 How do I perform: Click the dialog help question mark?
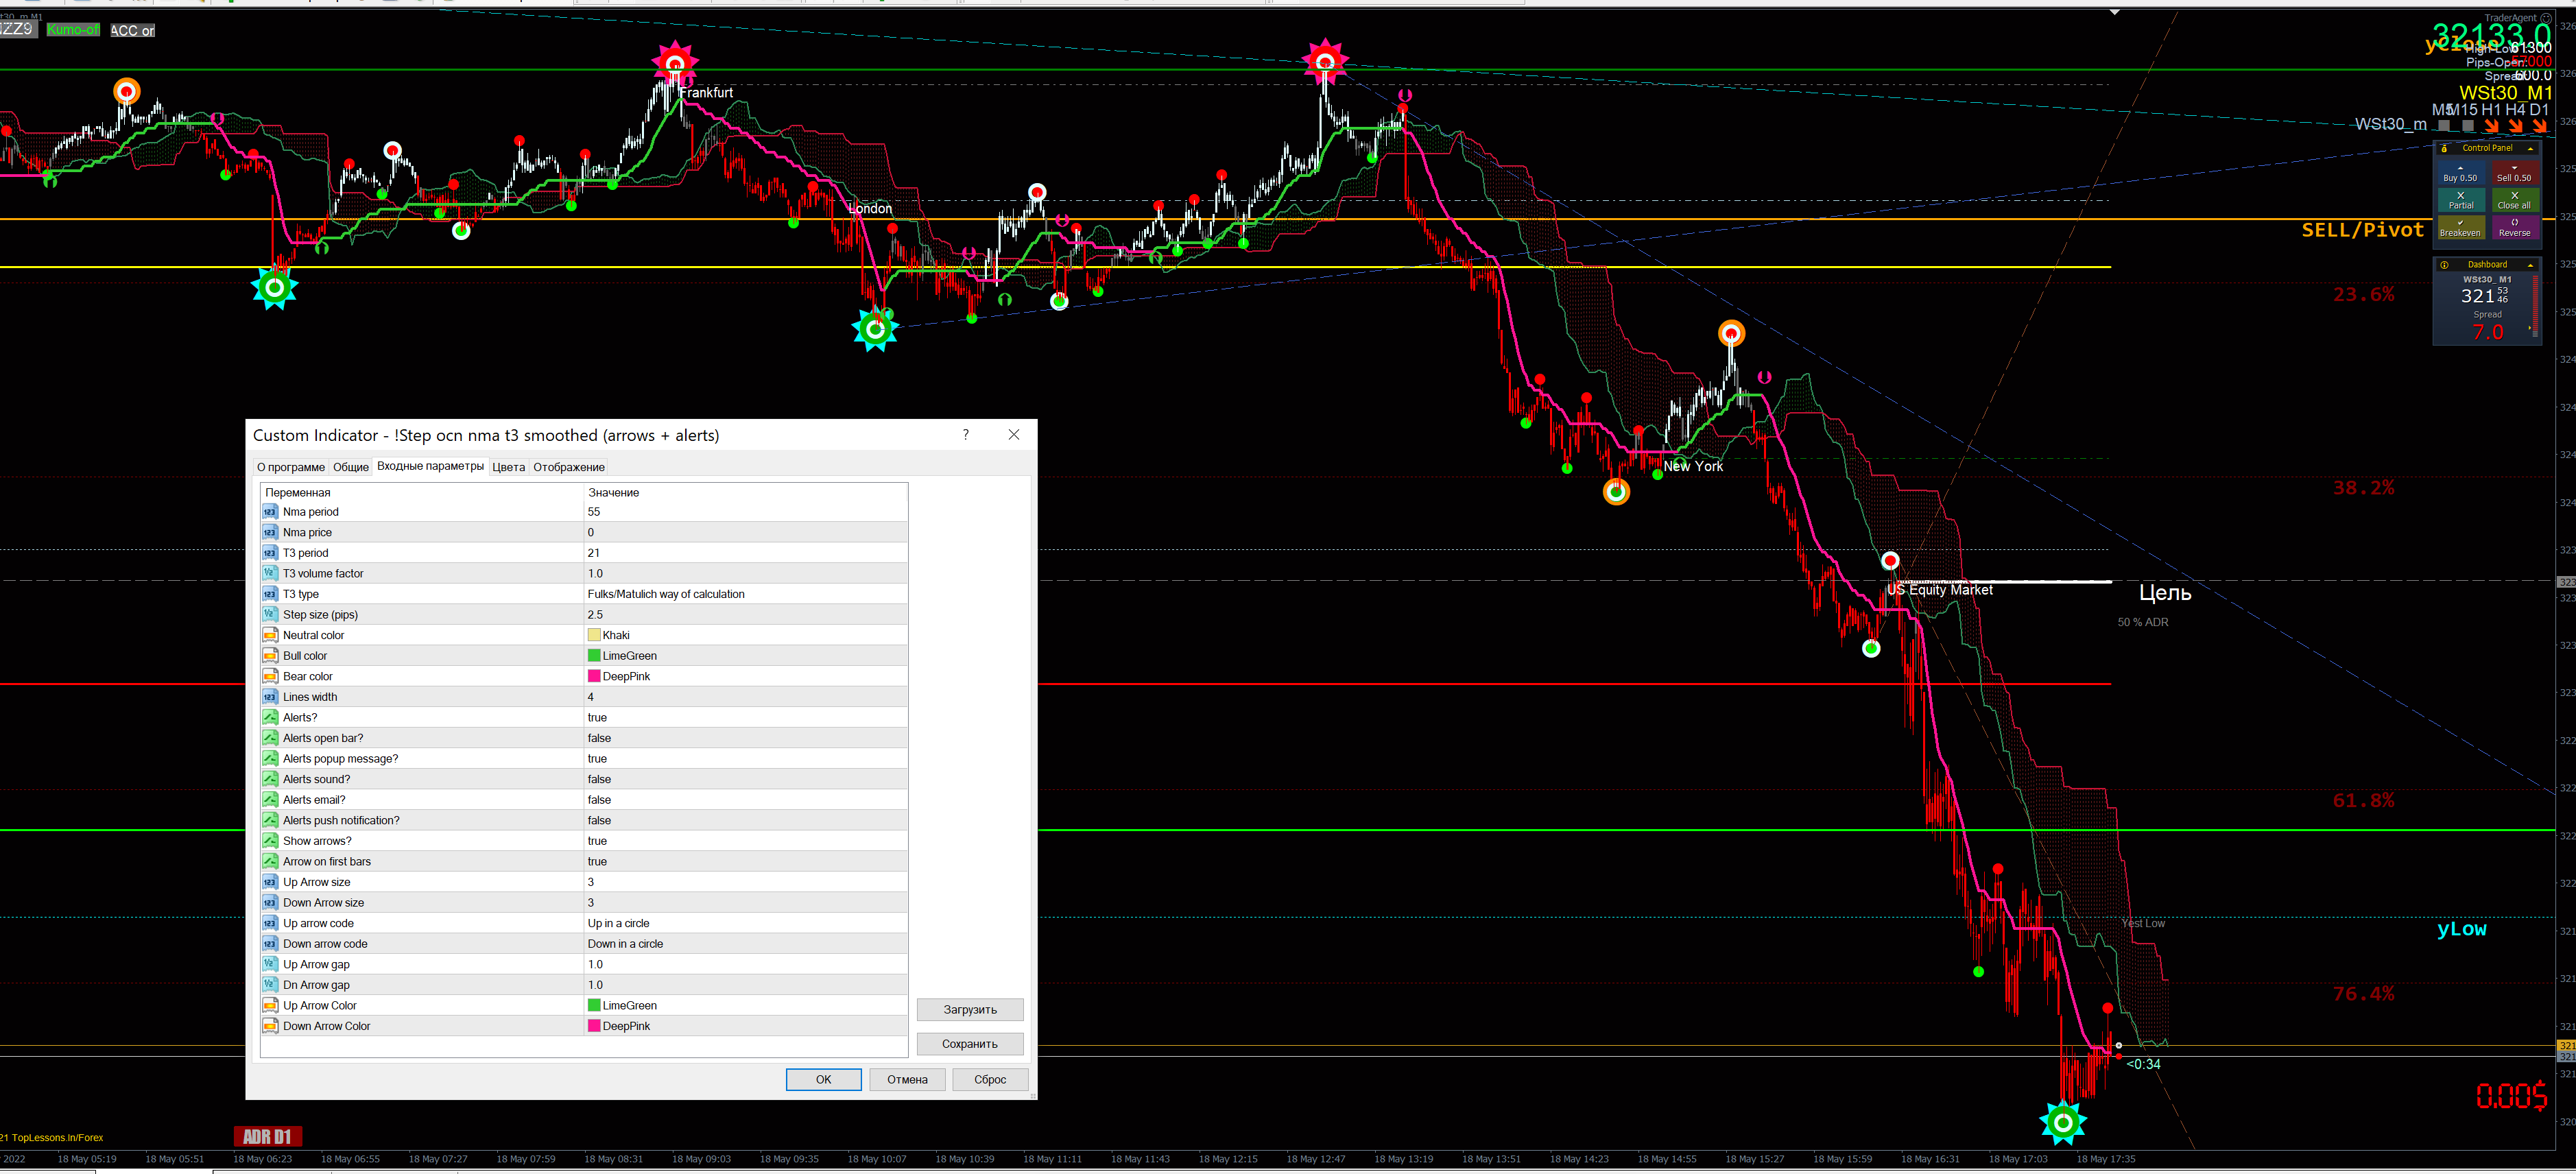click(x=965, y=435)
